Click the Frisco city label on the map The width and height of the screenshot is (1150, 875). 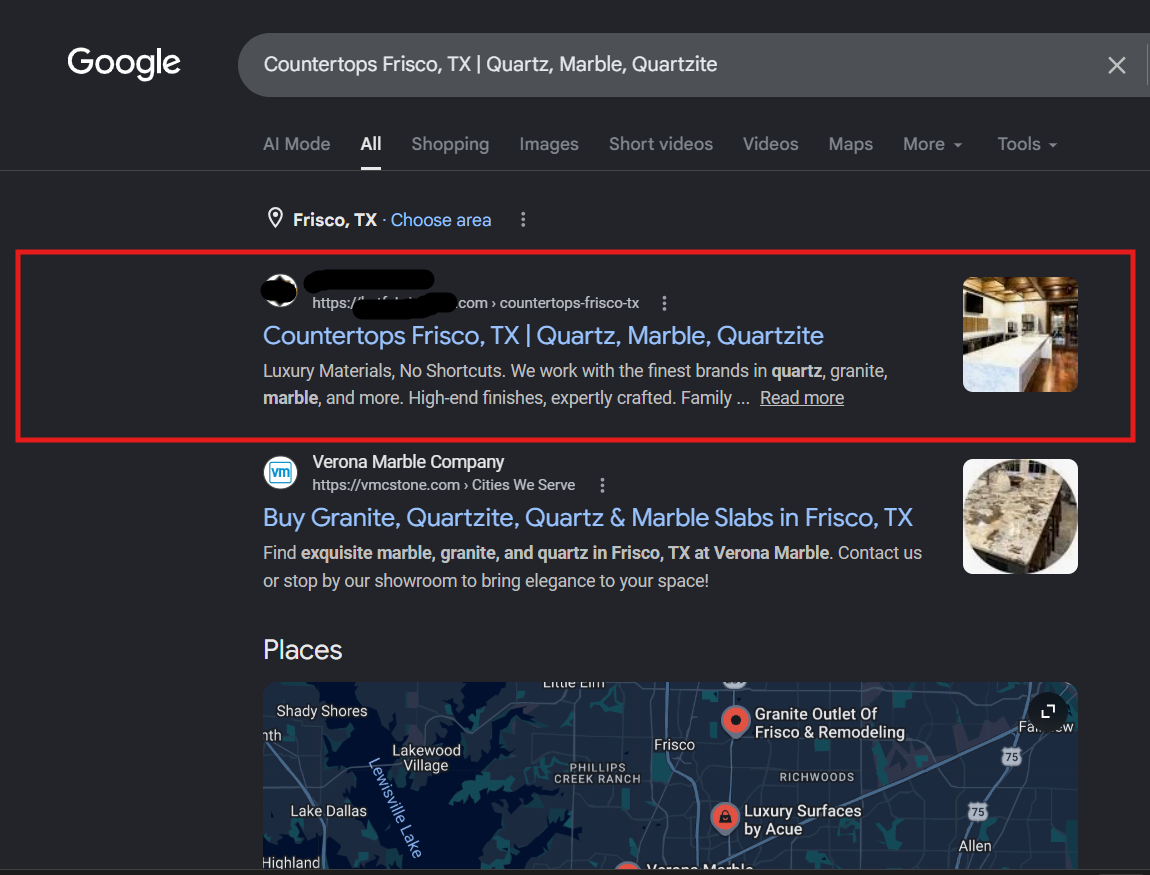pos(674,744)
